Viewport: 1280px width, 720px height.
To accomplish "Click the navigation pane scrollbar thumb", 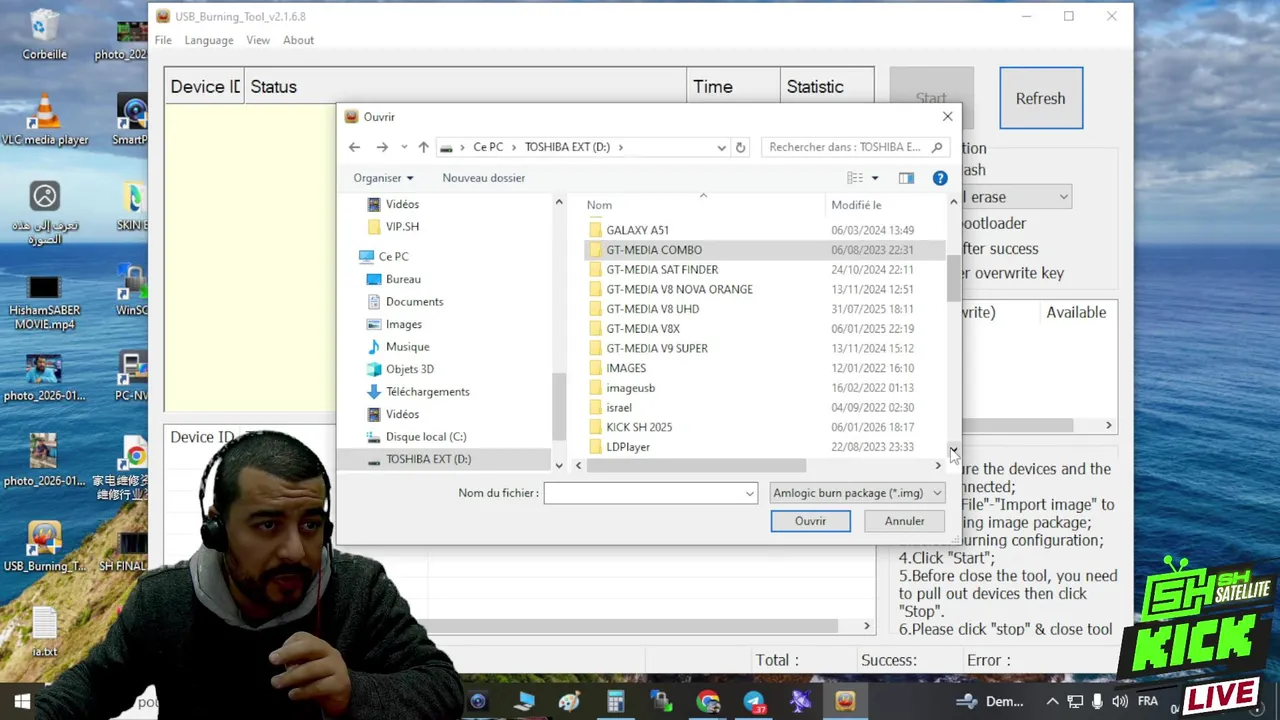I will (x=559, y=405).
